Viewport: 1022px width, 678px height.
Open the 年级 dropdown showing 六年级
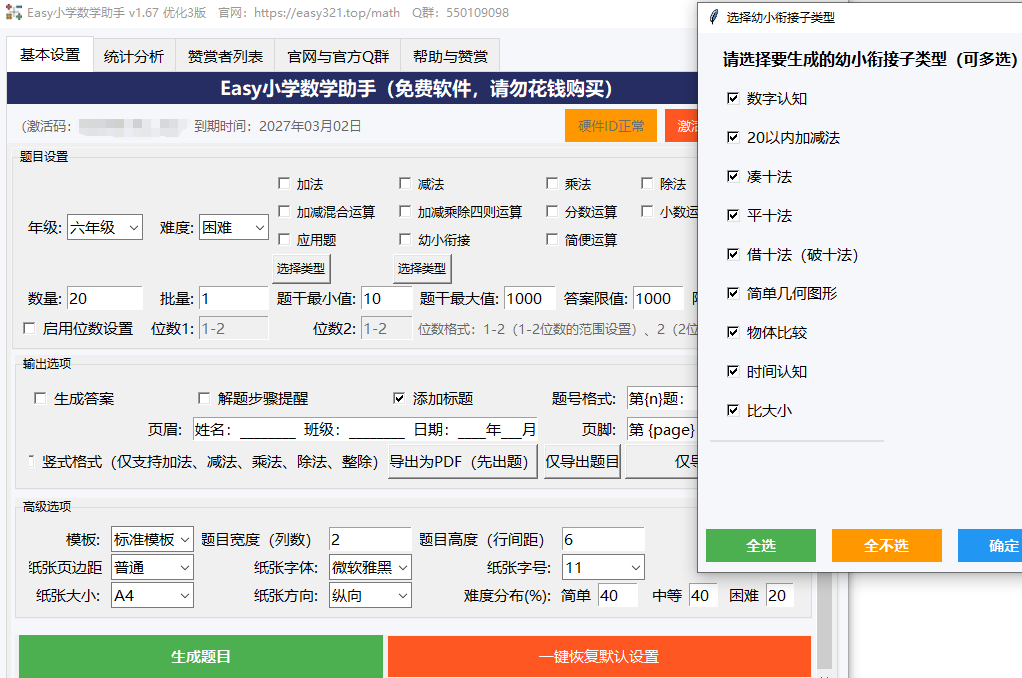click(104, 228)
